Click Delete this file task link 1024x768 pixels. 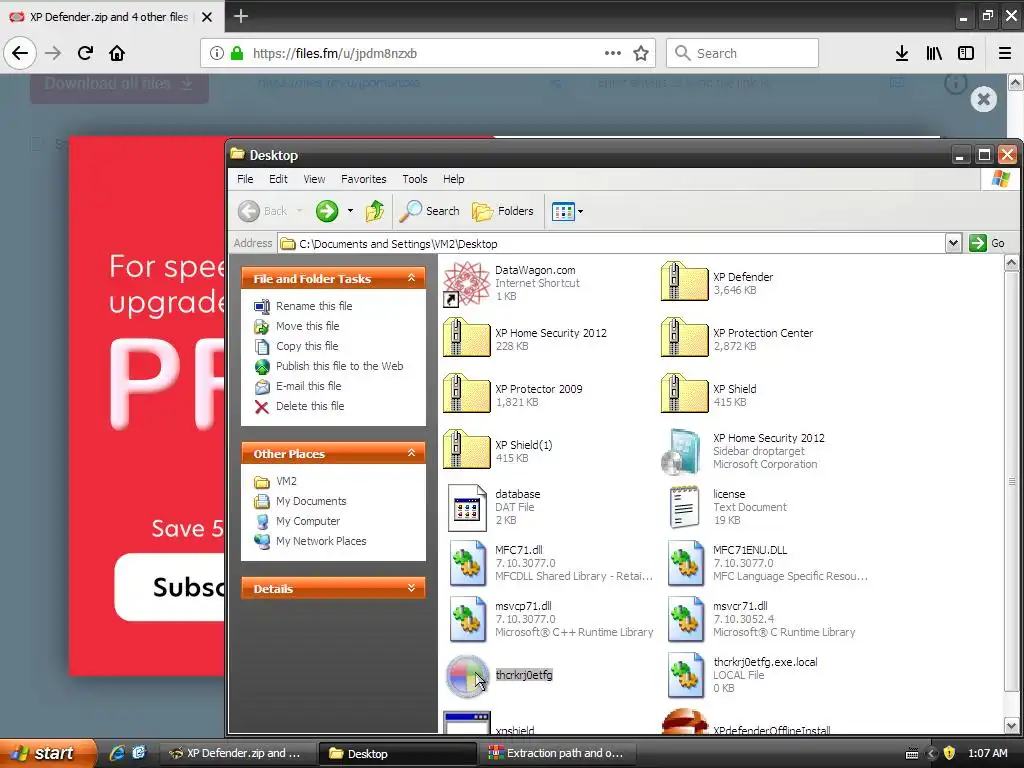tap(310, 406)
